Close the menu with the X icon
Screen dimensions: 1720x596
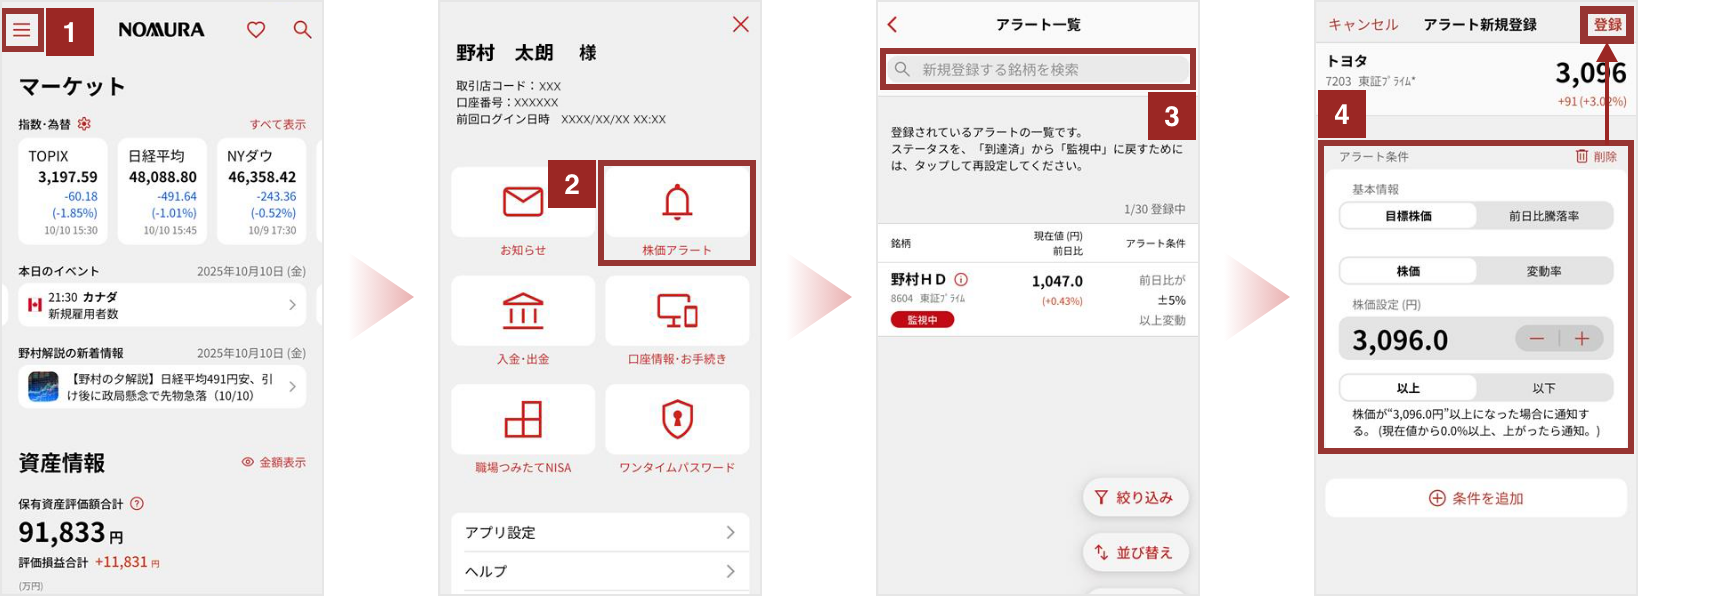(x=740, y=24)
